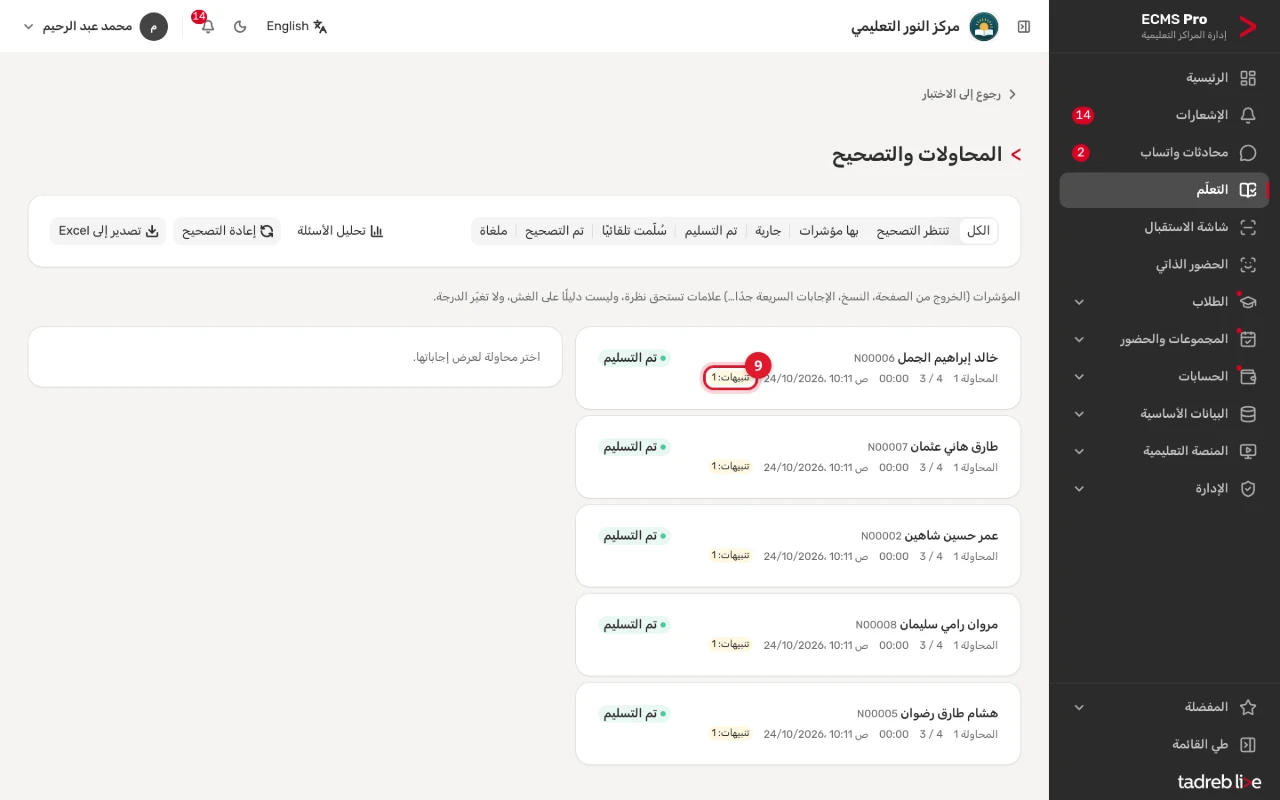Image resolution: width=1280 pixels, height=800 pixels.
Task: Open the الرئيسية dashboard icon in sidebar
Action: pyautogui.click(x=1247, y=78)
